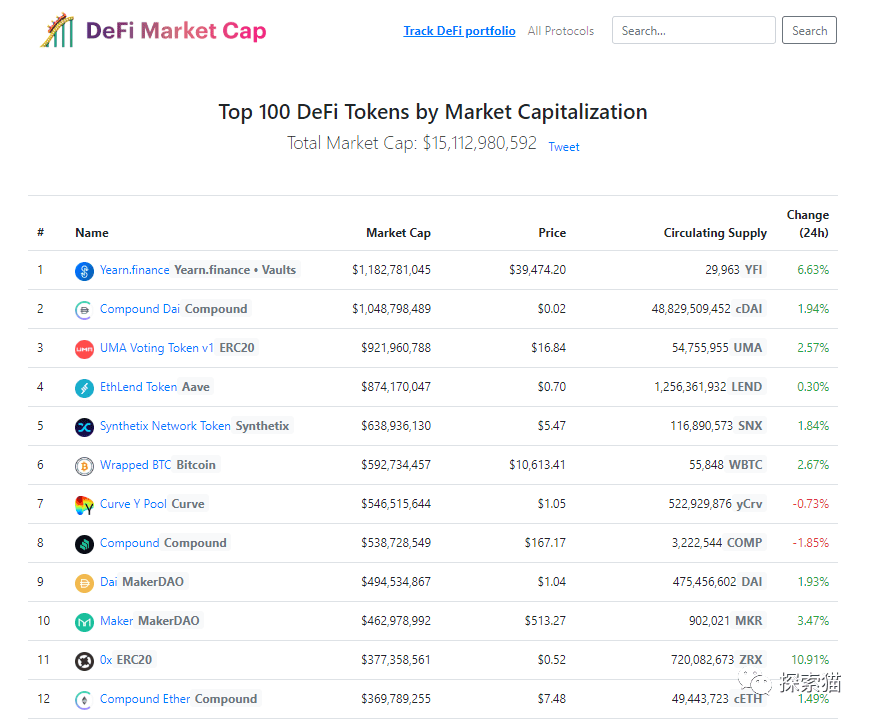Open the All Protocols page

[x=560, y=31]
